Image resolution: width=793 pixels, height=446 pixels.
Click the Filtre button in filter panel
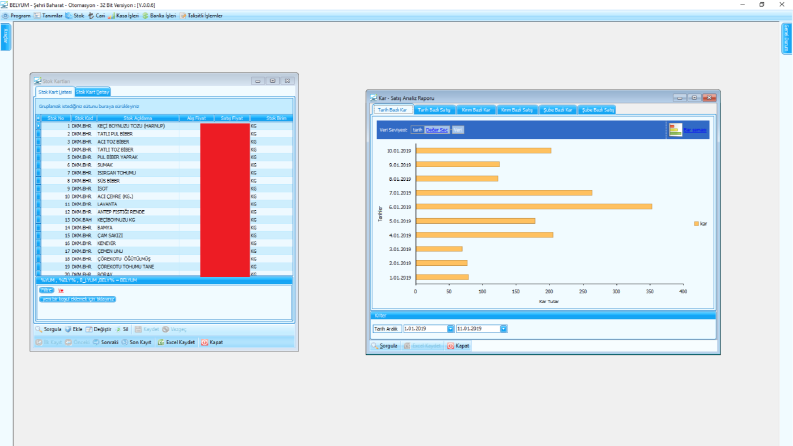click(x=47, y=290)
